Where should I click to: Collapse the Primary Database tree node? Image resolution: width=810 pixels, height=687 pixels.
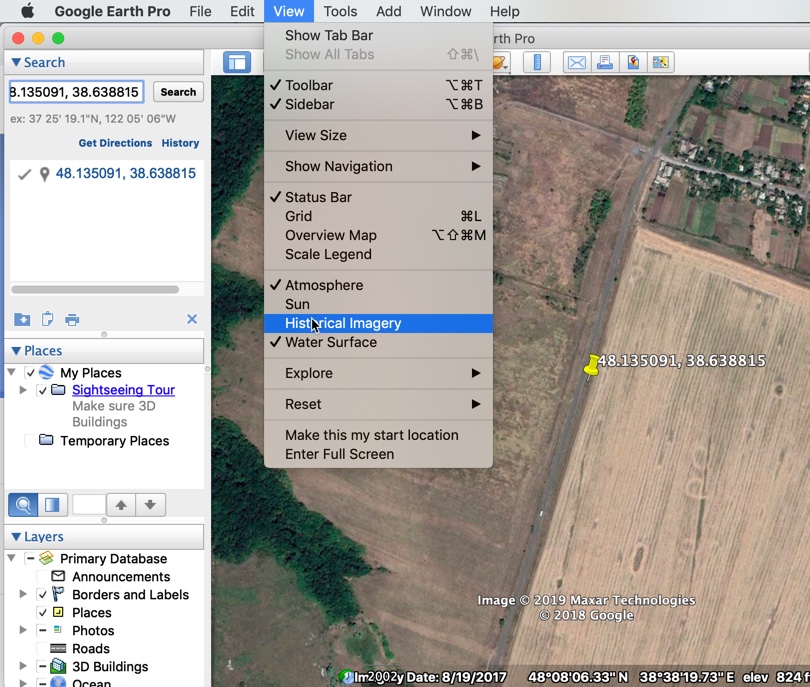click(11, 558)
